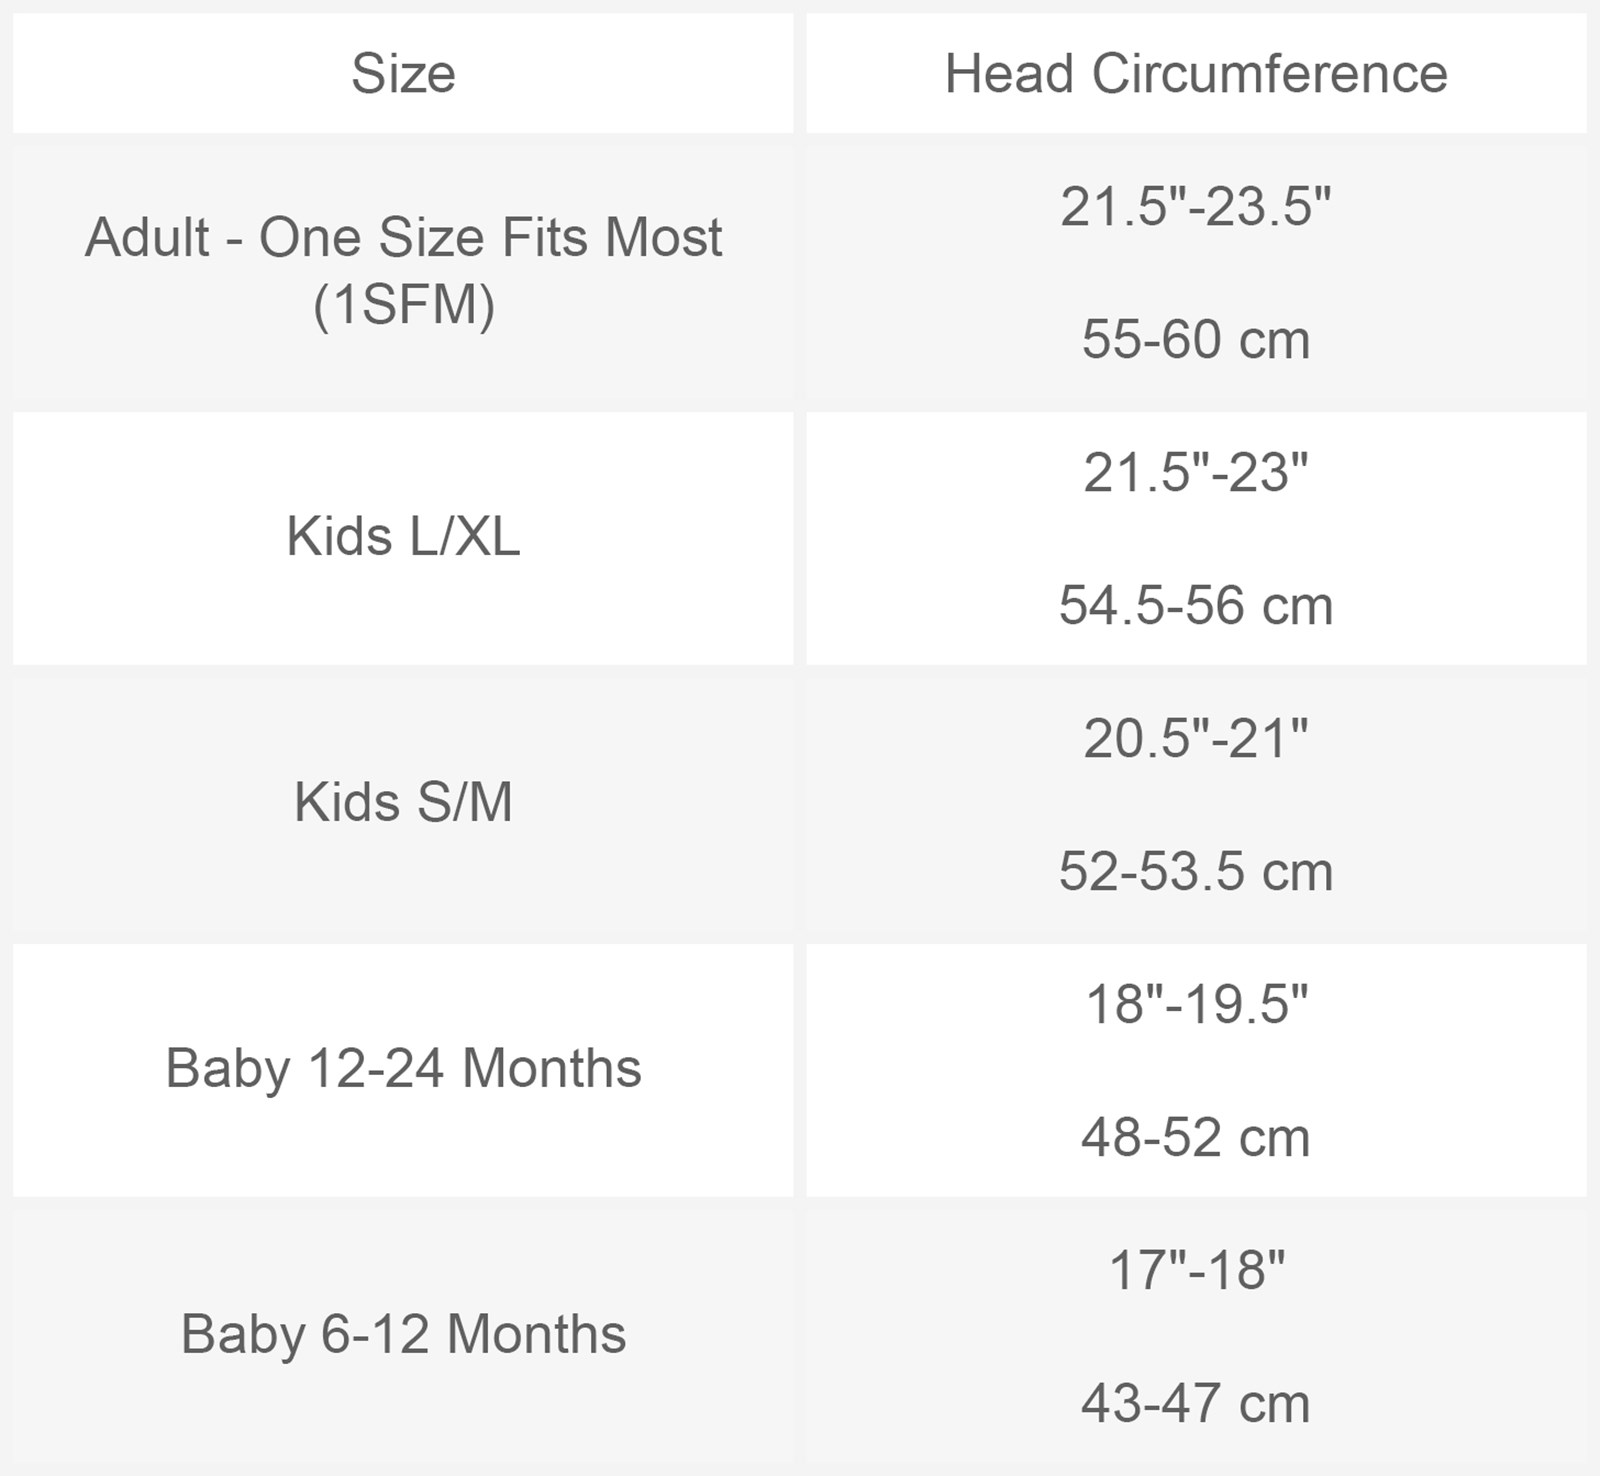Select the '52-53.5 cm' value

[1196, 872]
